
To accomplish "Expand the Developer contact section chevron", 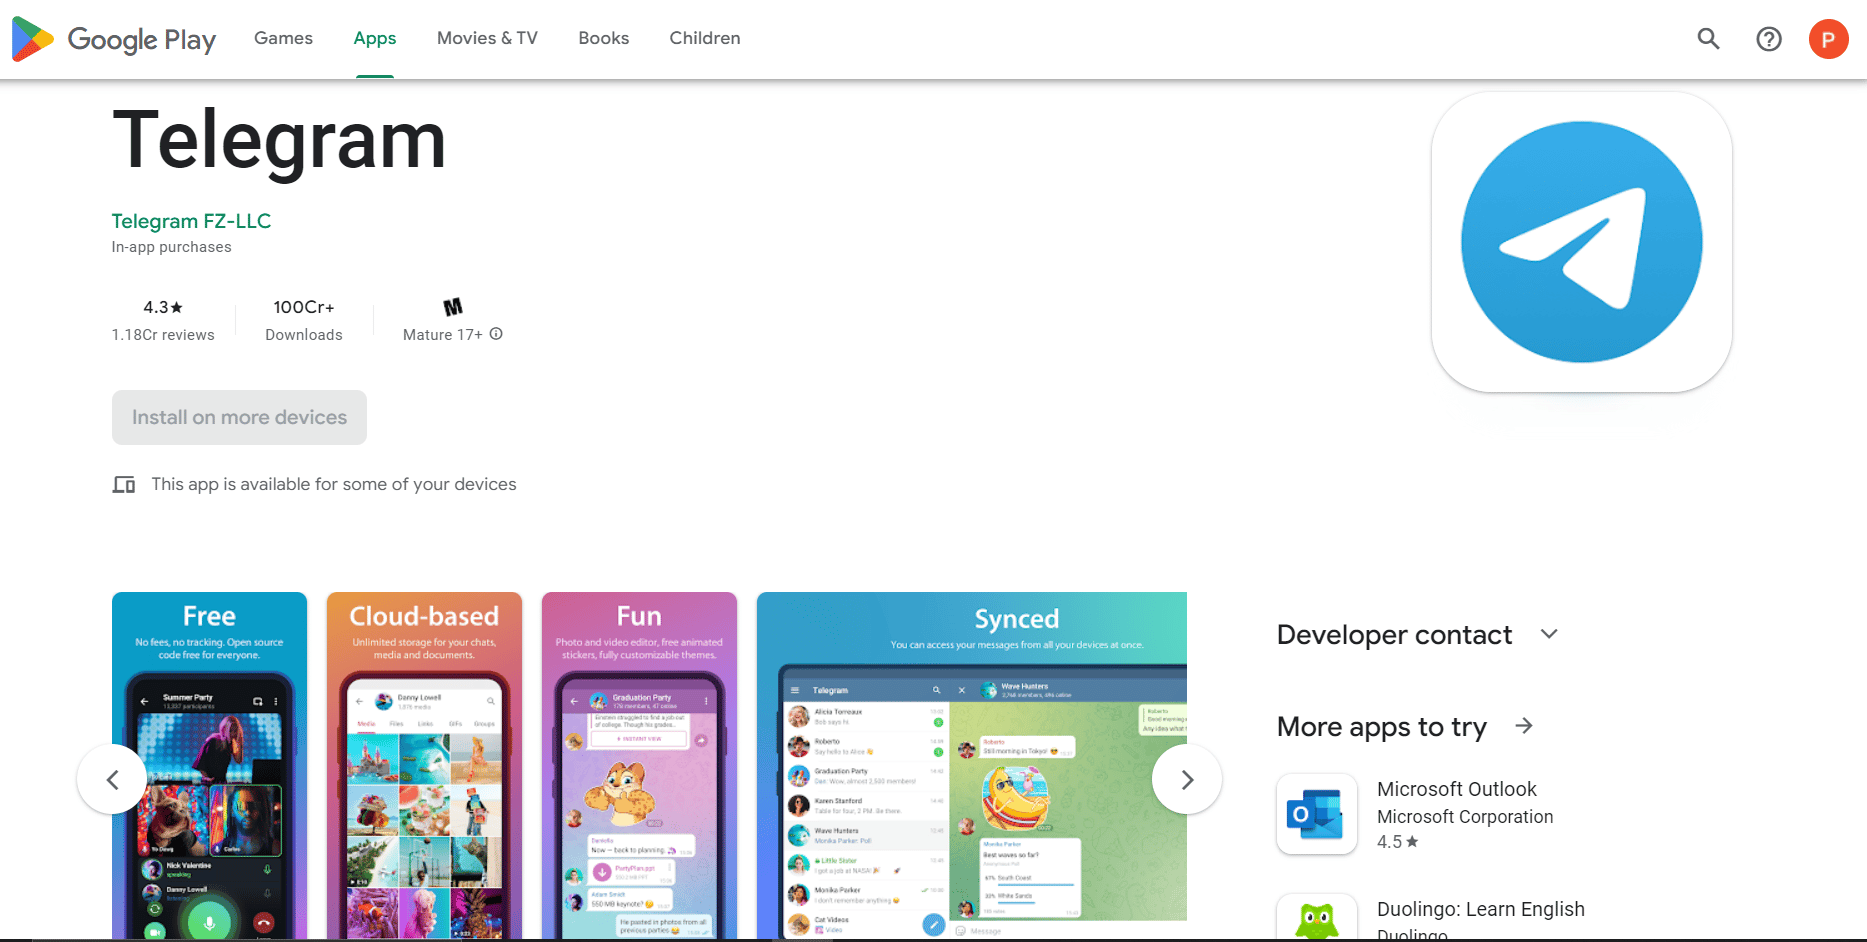I will click(x=1549, y=634).
